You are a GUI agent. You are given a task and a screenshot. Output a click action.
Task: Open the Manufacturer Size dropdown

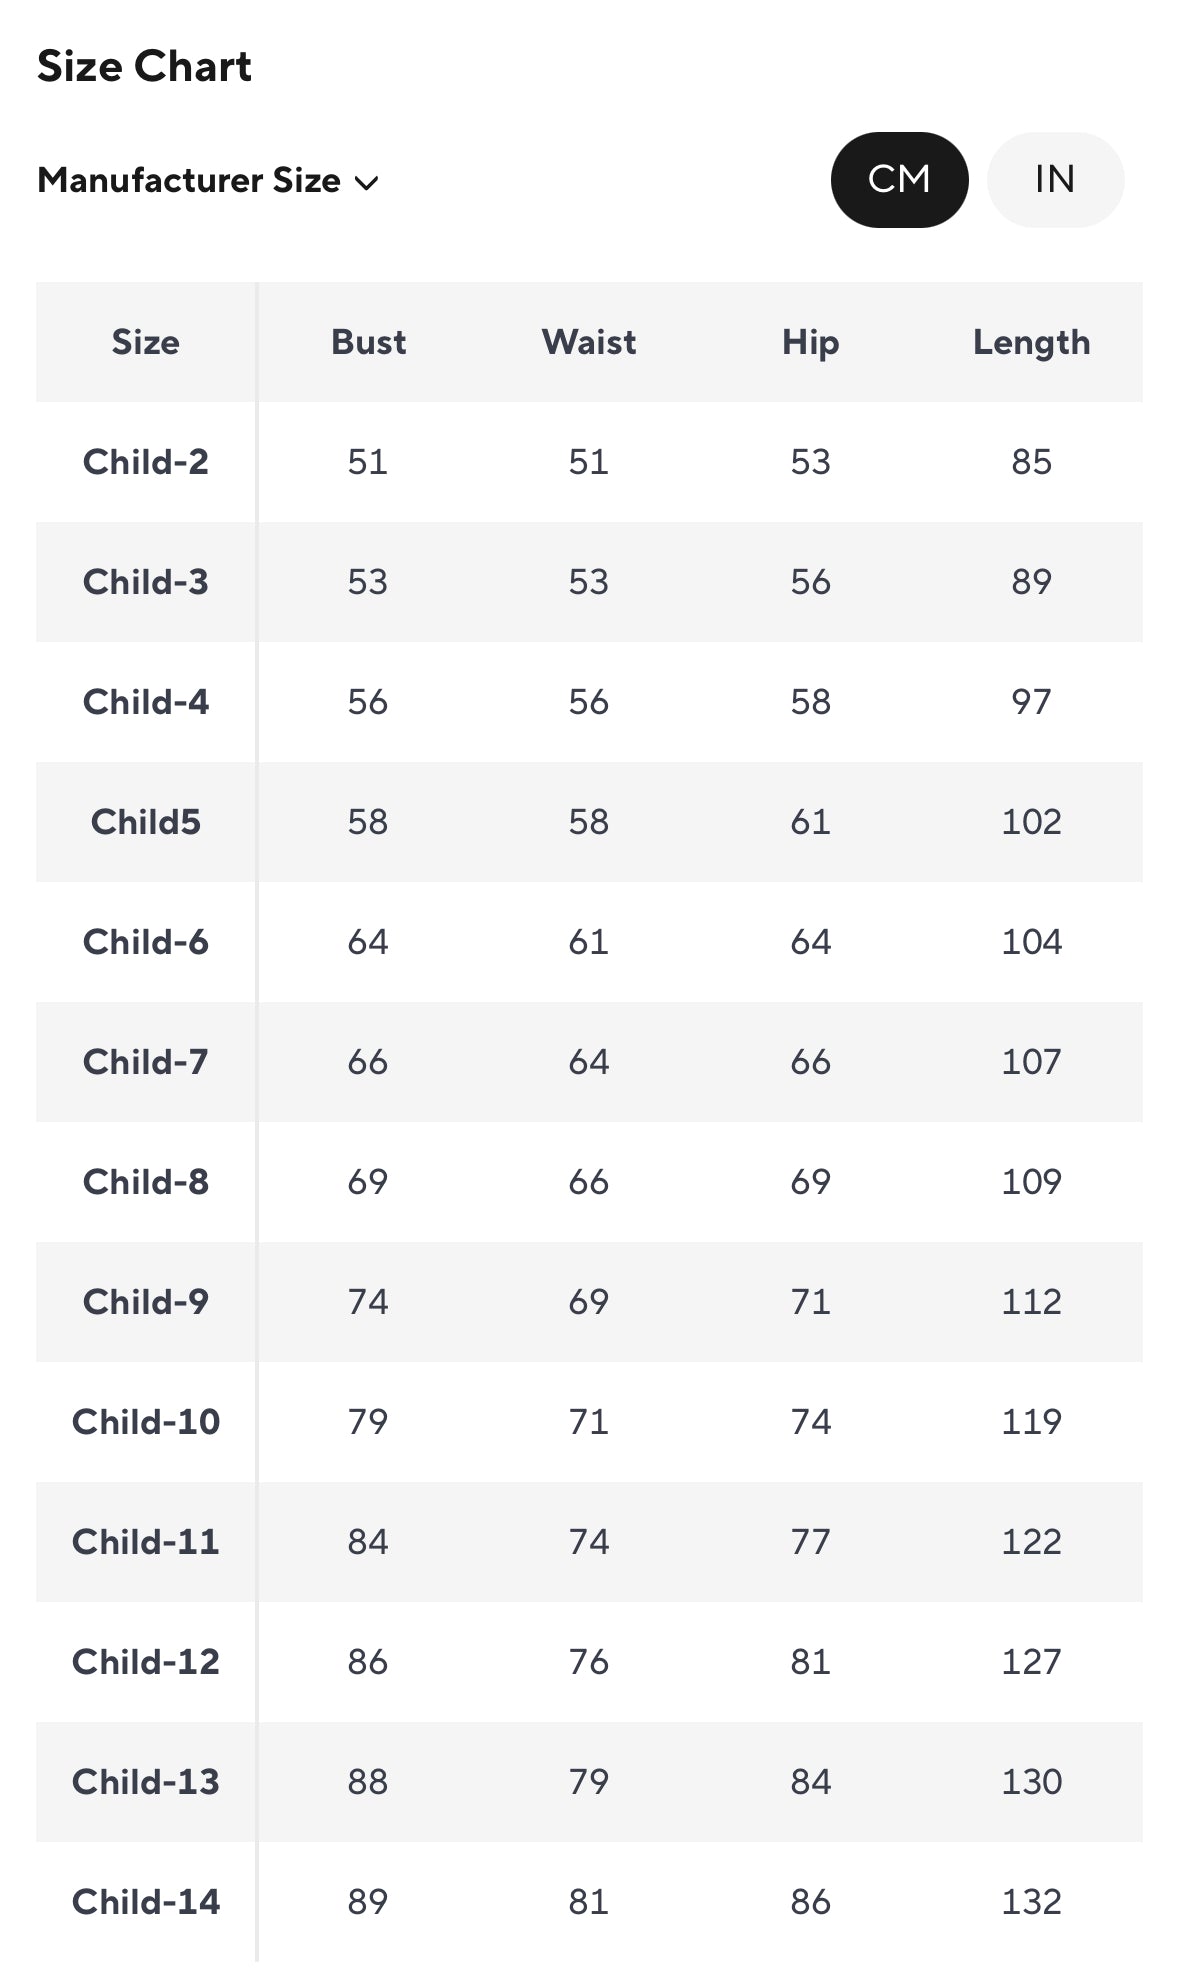(189, 181)
